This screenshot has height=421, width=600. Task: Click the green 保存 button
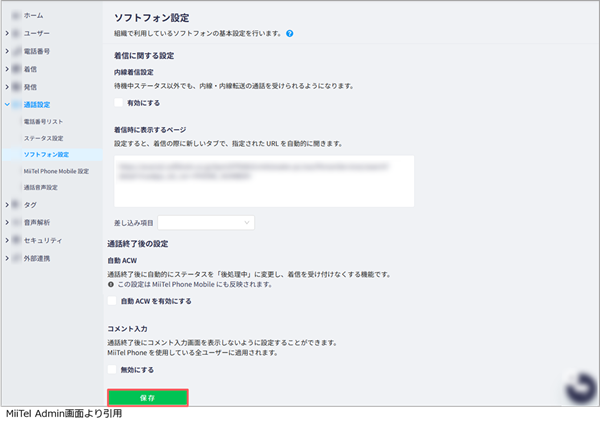point(147,398)
